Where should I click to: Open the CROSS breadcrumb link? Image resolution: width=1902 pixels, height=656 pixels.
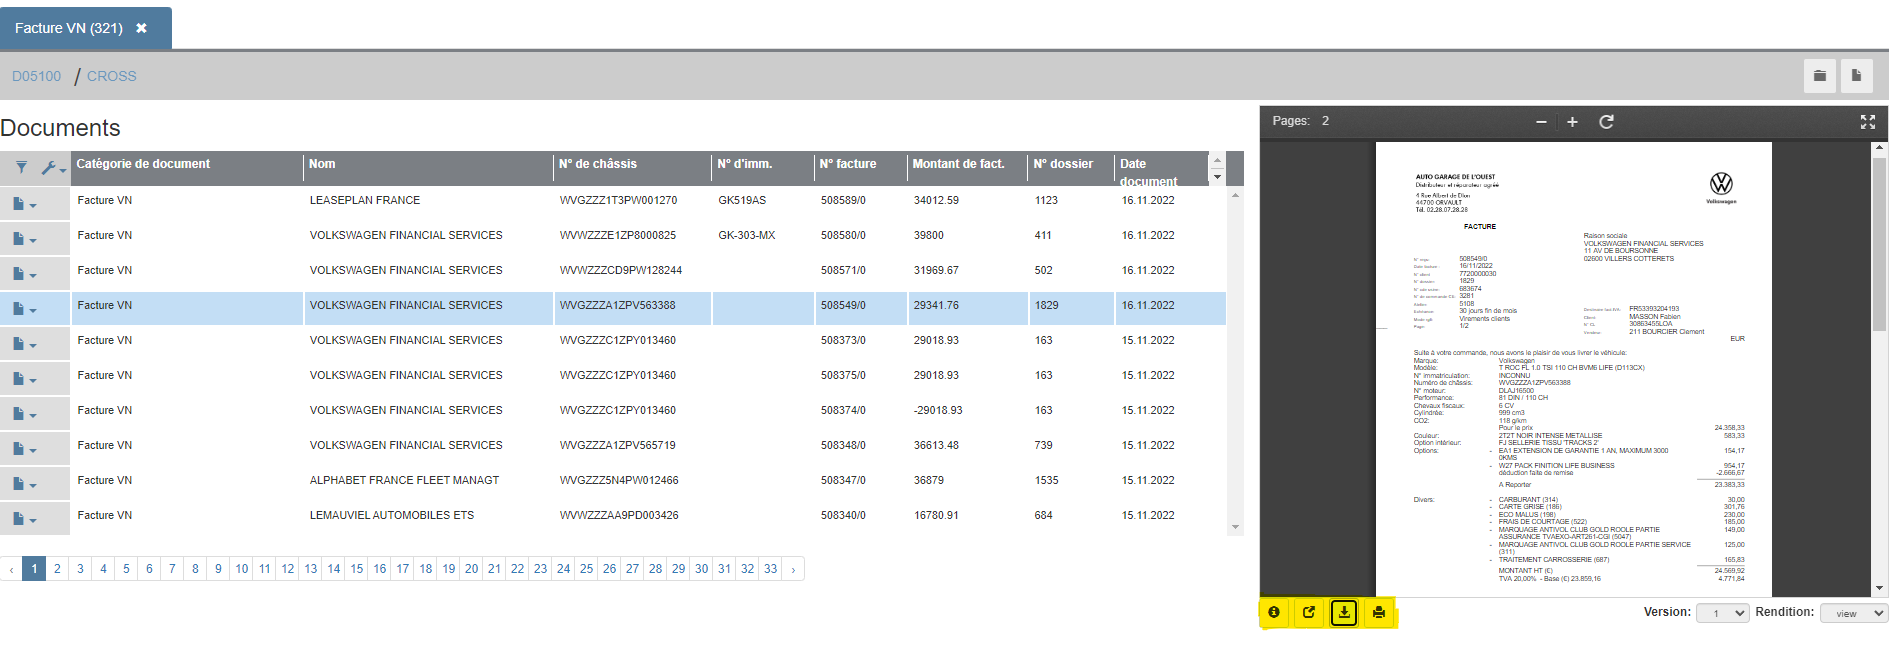click(x=112, y=76)
